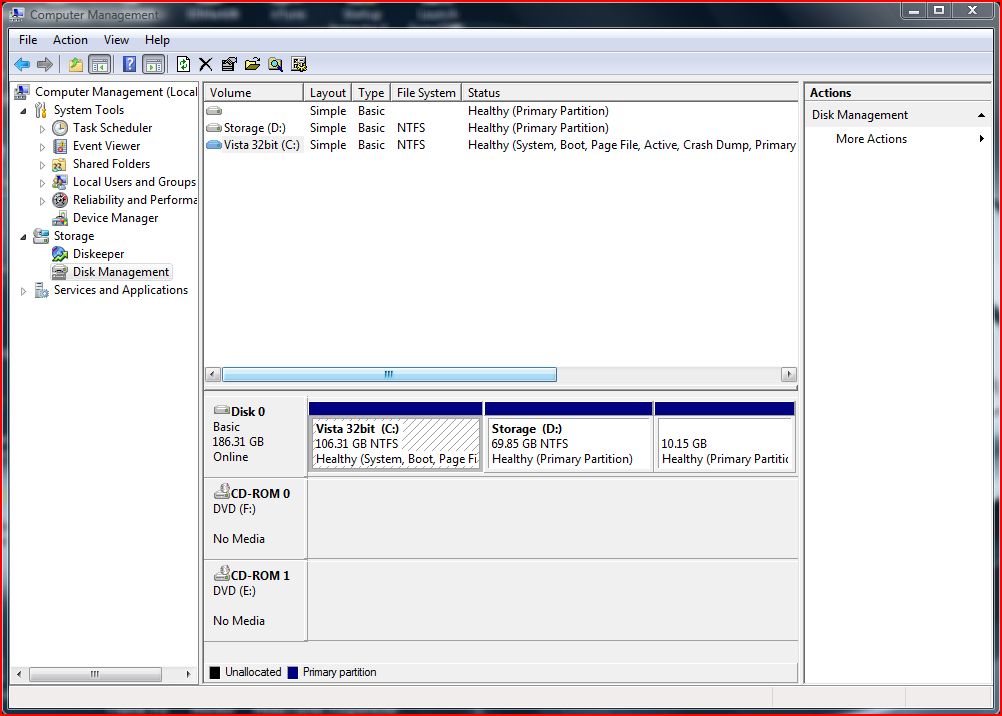Click the Primary partition blue legend swatch
The height and width of the screenshot is (716, 1002).
click(x=293, y=673)
